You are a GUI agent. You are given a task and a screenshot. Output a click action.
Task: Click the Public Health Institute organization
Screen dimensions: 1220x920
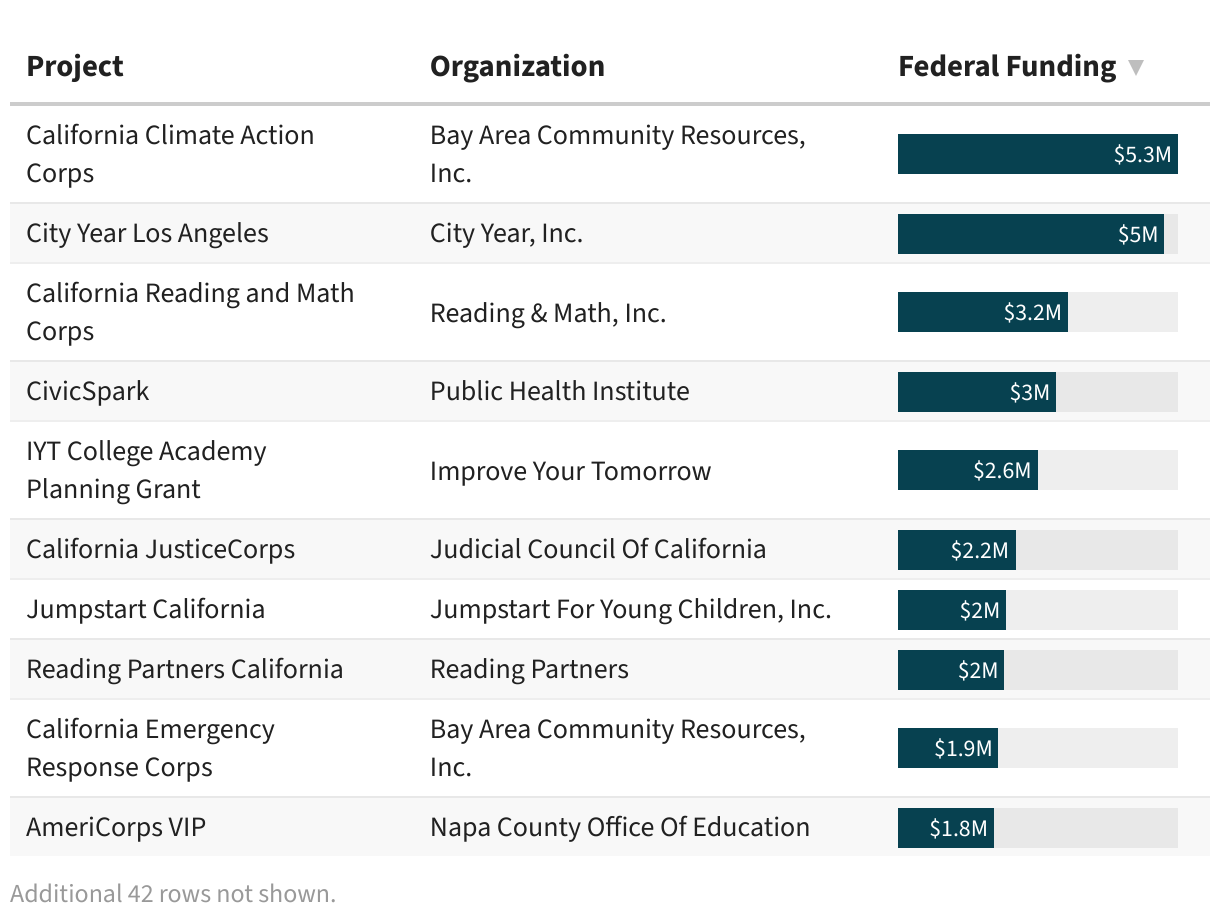(x=559, y=391)
